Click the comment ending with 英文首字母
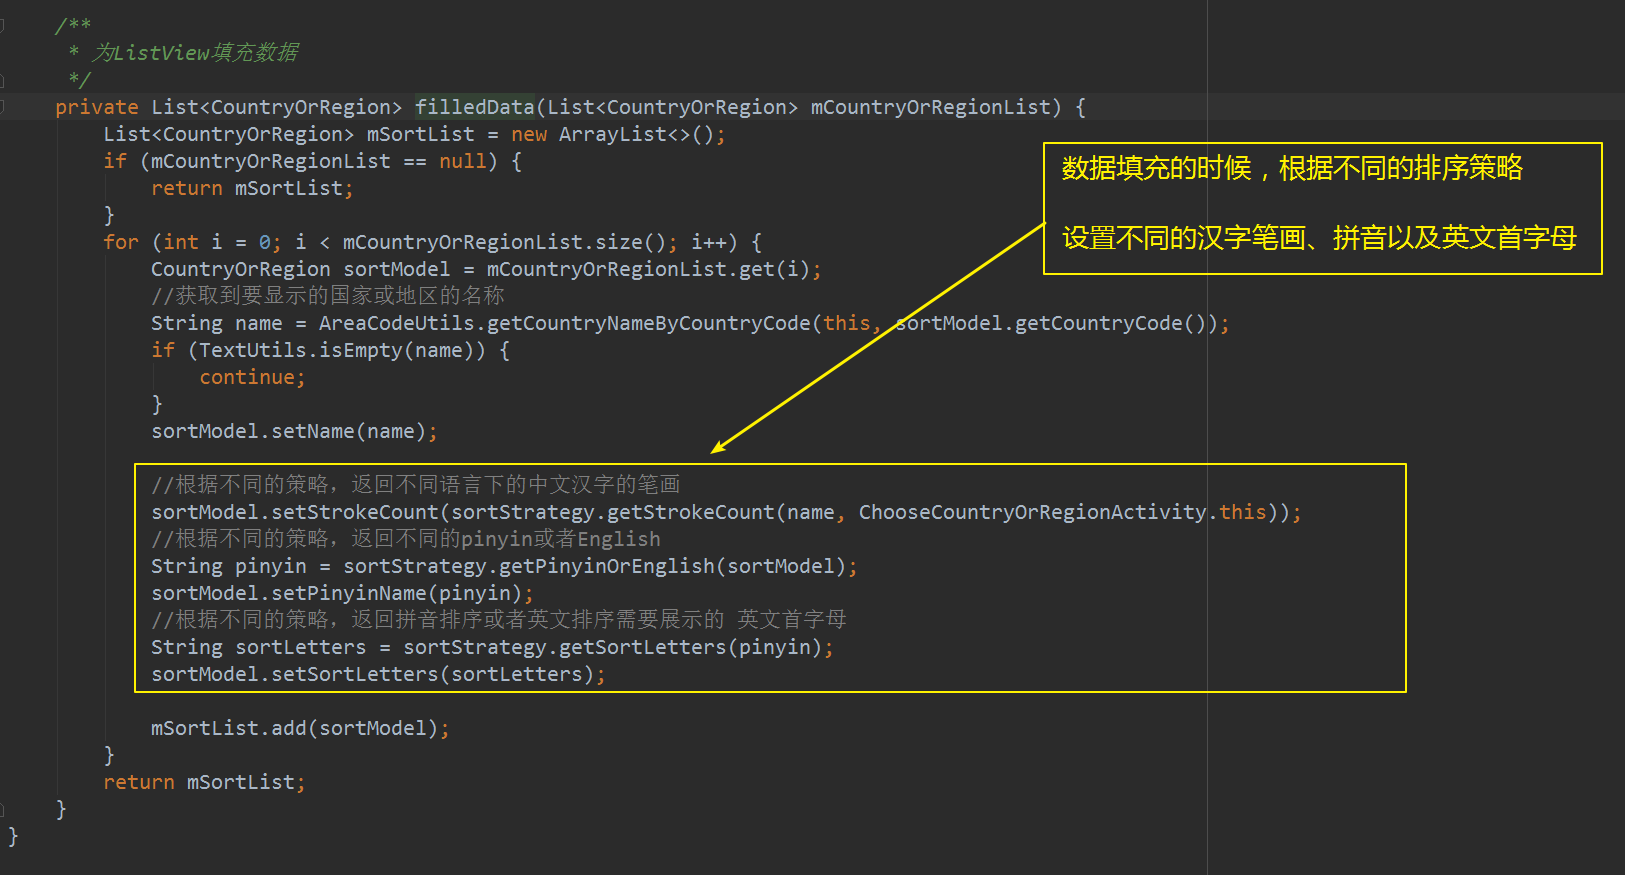Viewport: 1625px width, 875px height. tap(499, 620)
